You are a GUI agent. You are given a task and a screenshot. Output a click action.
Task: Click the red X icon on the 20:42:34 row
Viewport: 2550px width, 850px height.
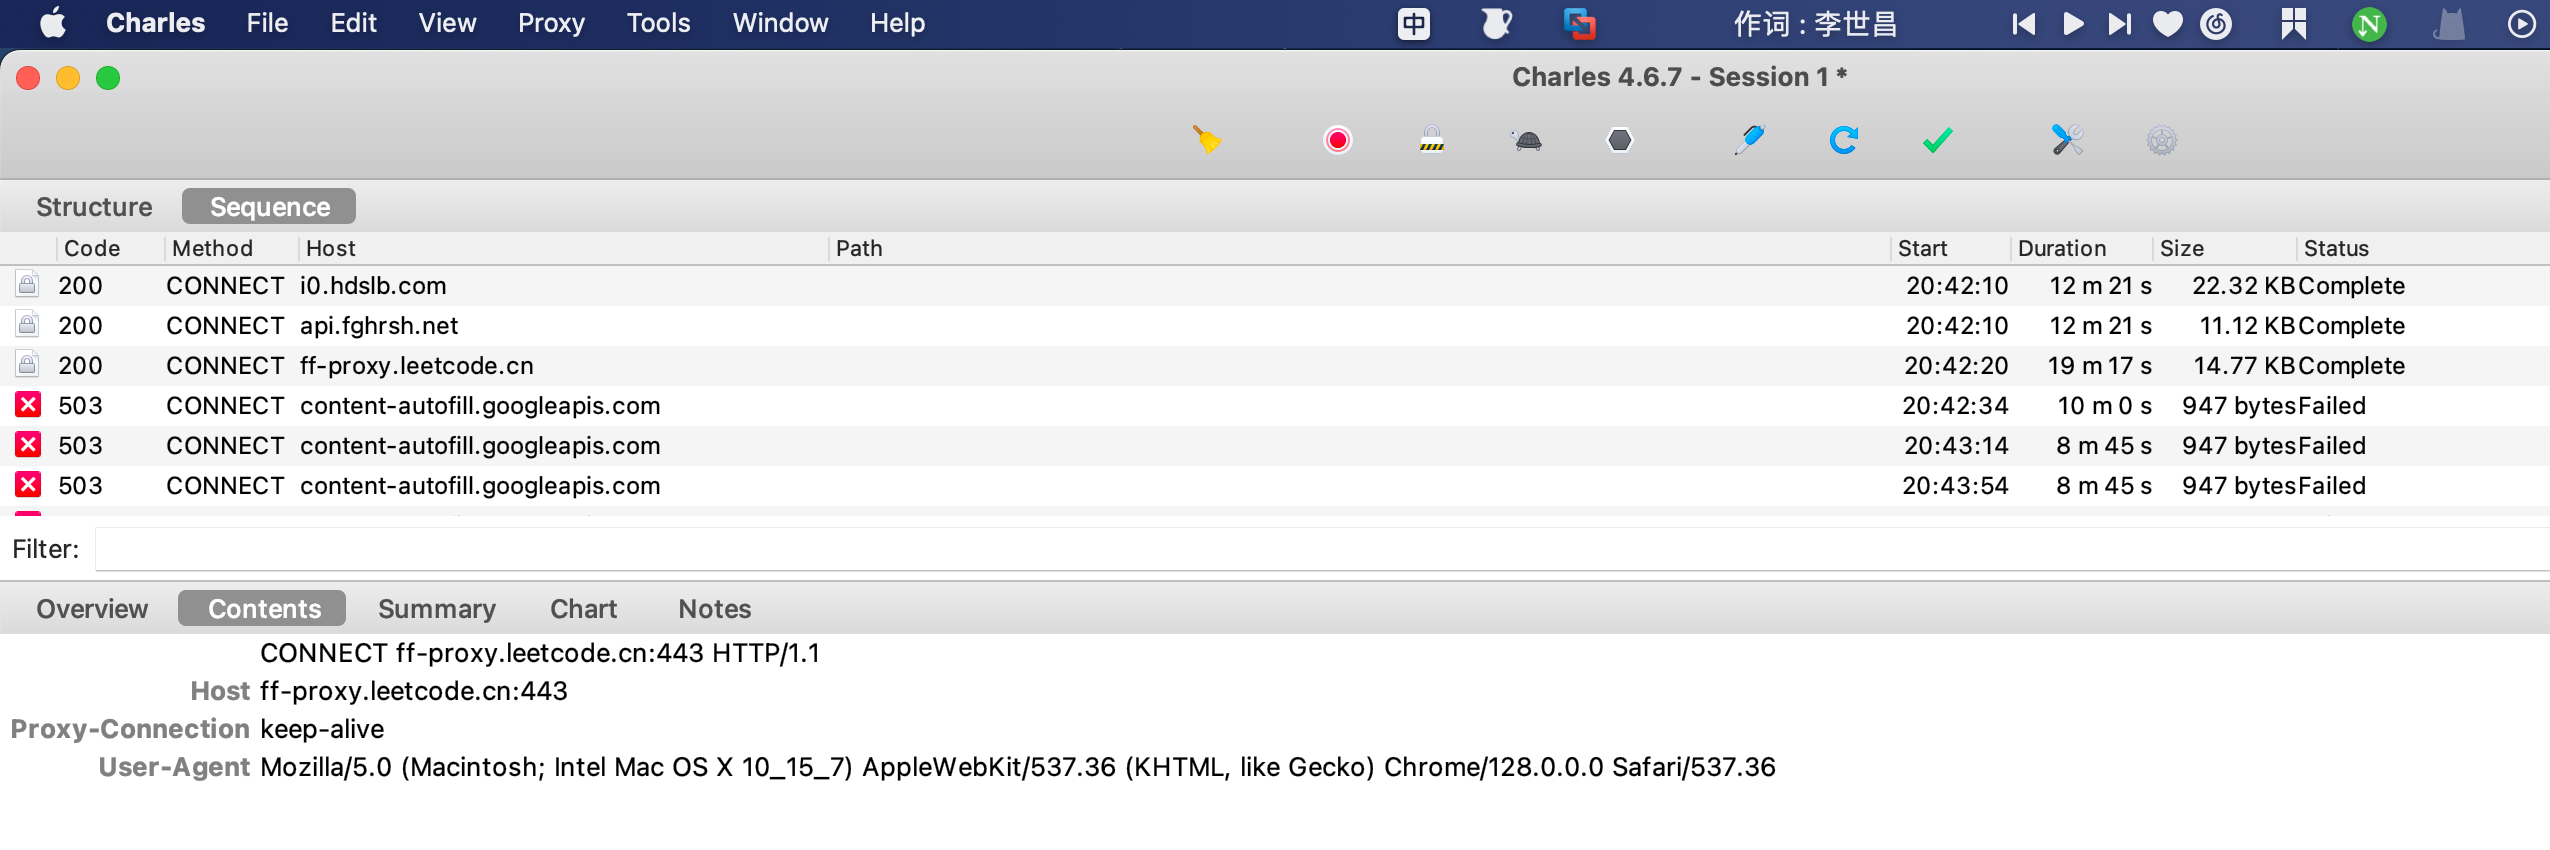click(x=28, y=405)
